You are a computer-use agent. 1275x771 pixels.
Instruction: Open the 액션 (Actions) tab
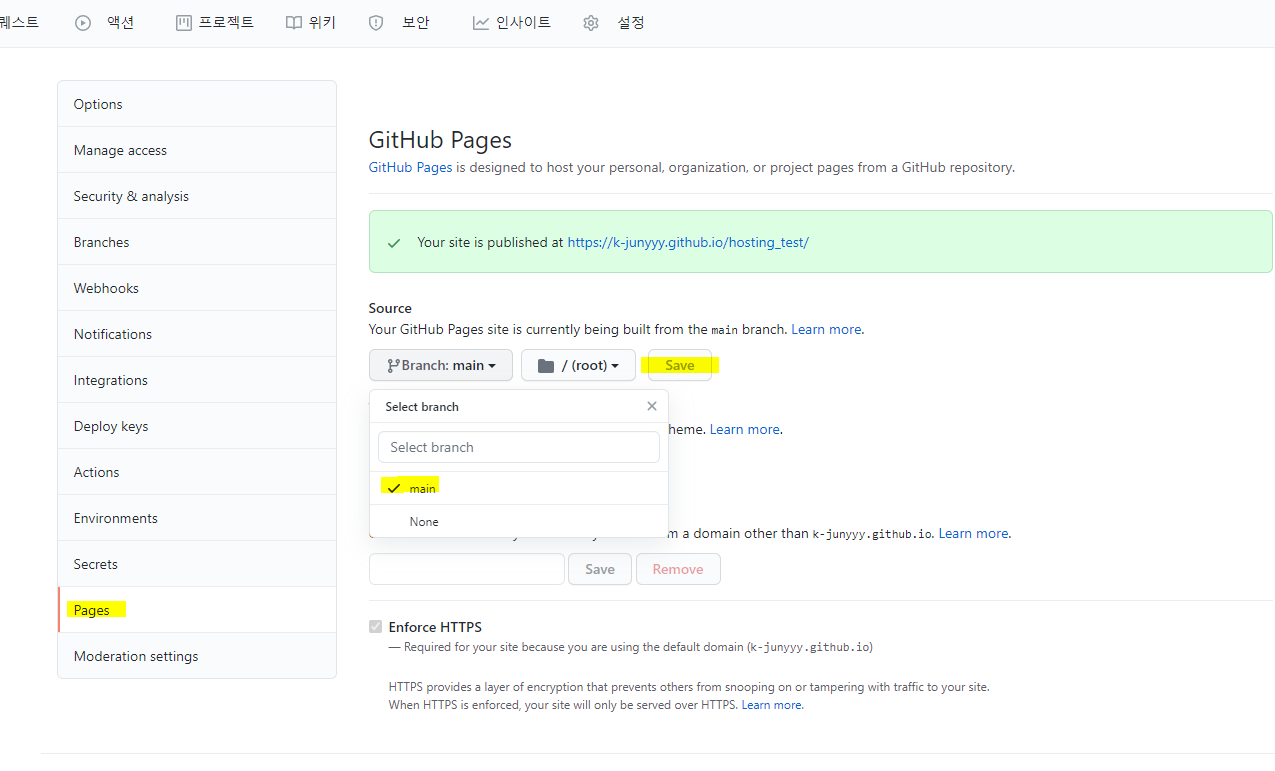[x=105, y=22]
